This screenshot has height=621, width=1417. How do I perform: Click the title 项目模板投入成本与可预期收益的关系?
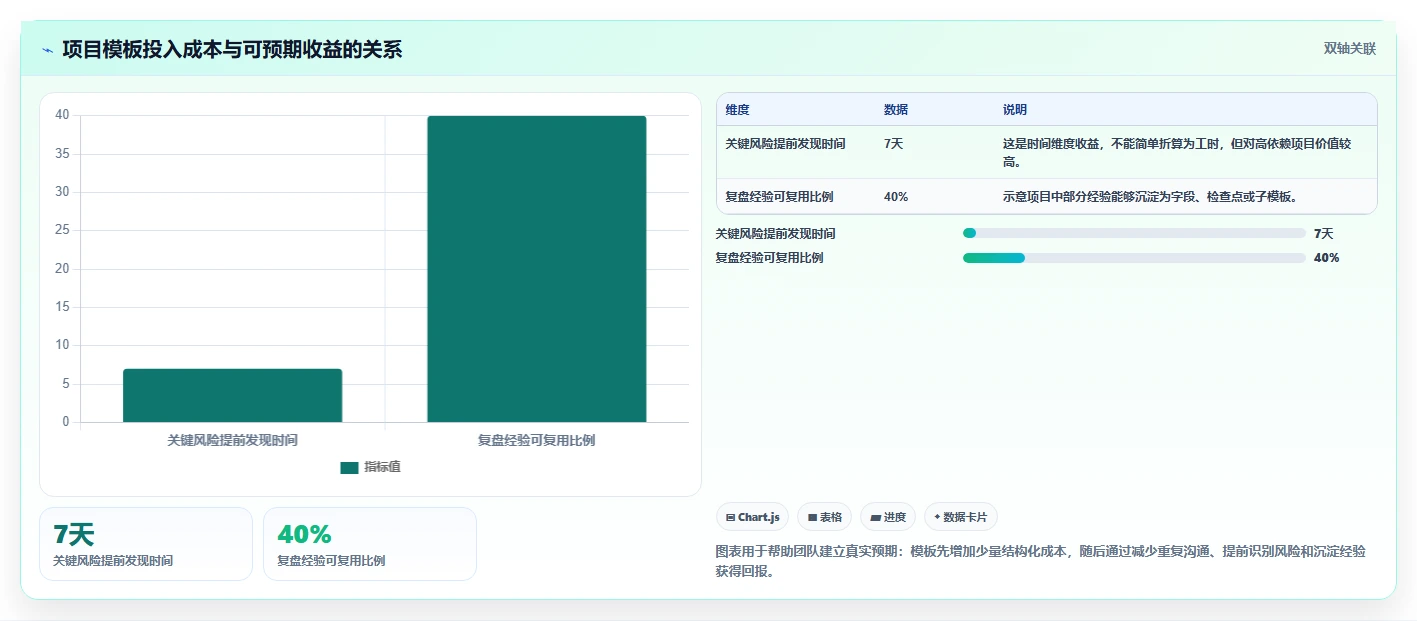[232, 49]
